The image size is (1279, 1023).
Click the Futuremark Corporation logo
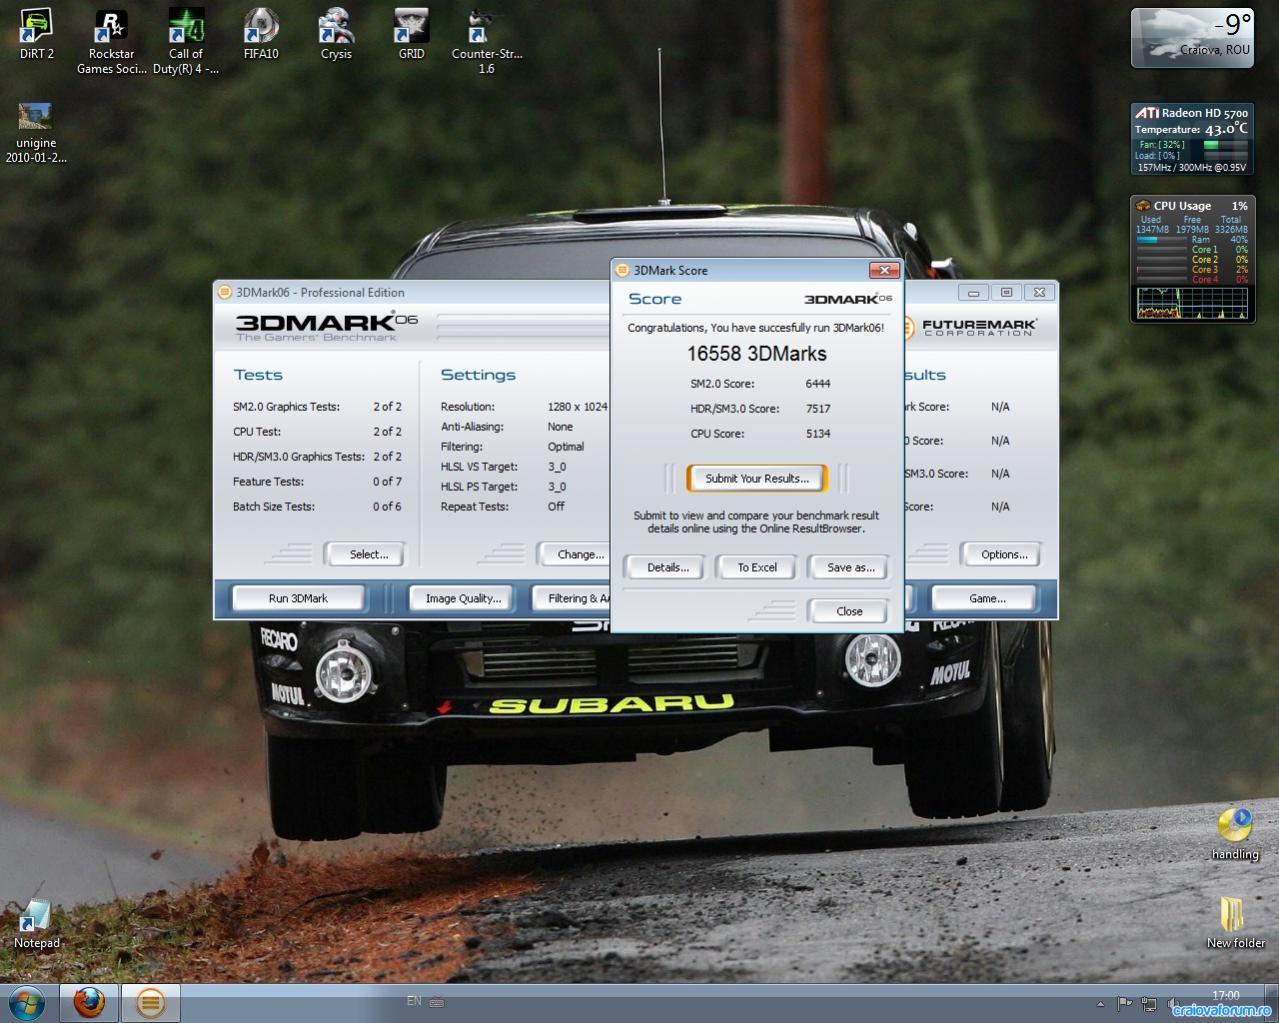[x=970, y=327]
